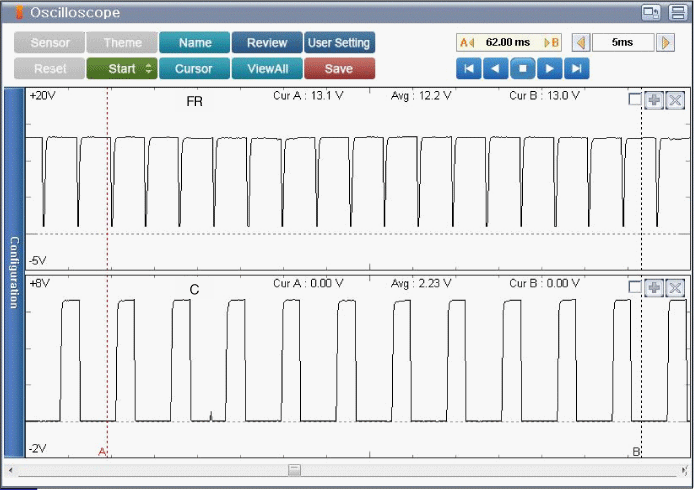Viewport: 694px width, 490px height.
Task: Tick the FR channel checkbox
Action: coord(635,100)
